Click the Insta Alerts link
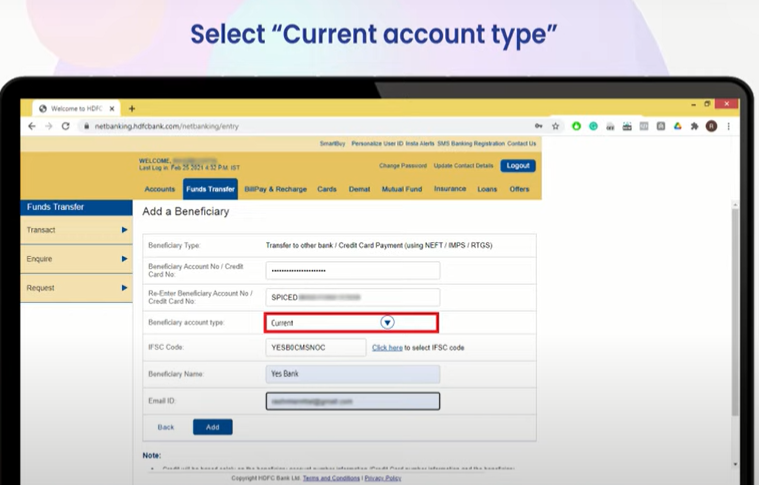The height and width of the screenshot is (485, 759). [x=420, y=144]
